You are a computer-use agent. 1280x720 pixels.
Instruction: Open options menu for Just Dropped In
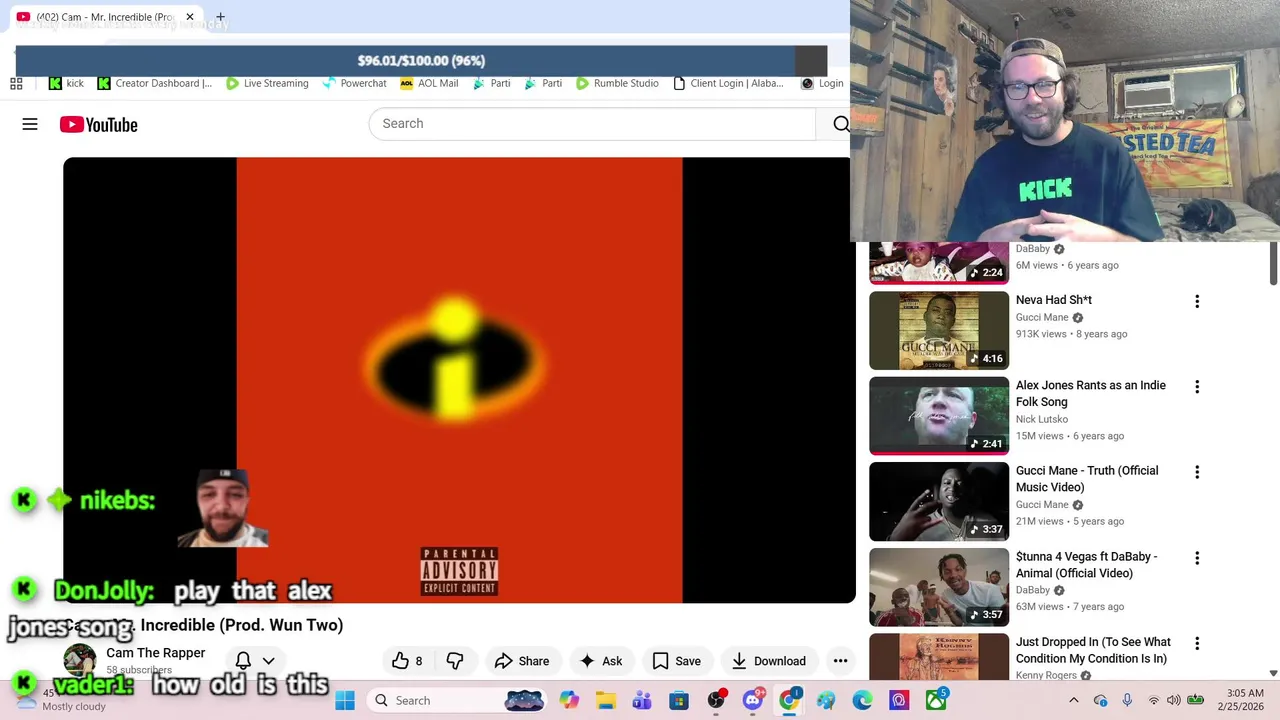[x=1197, y=643]
